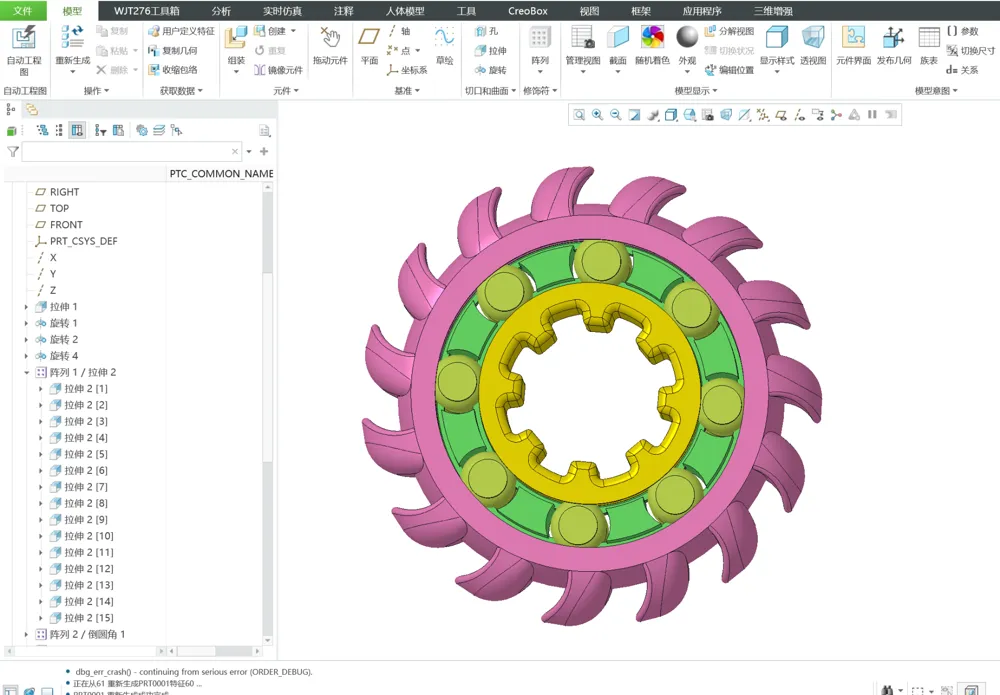Click the model tree filter search field

(x=128, y=152)
